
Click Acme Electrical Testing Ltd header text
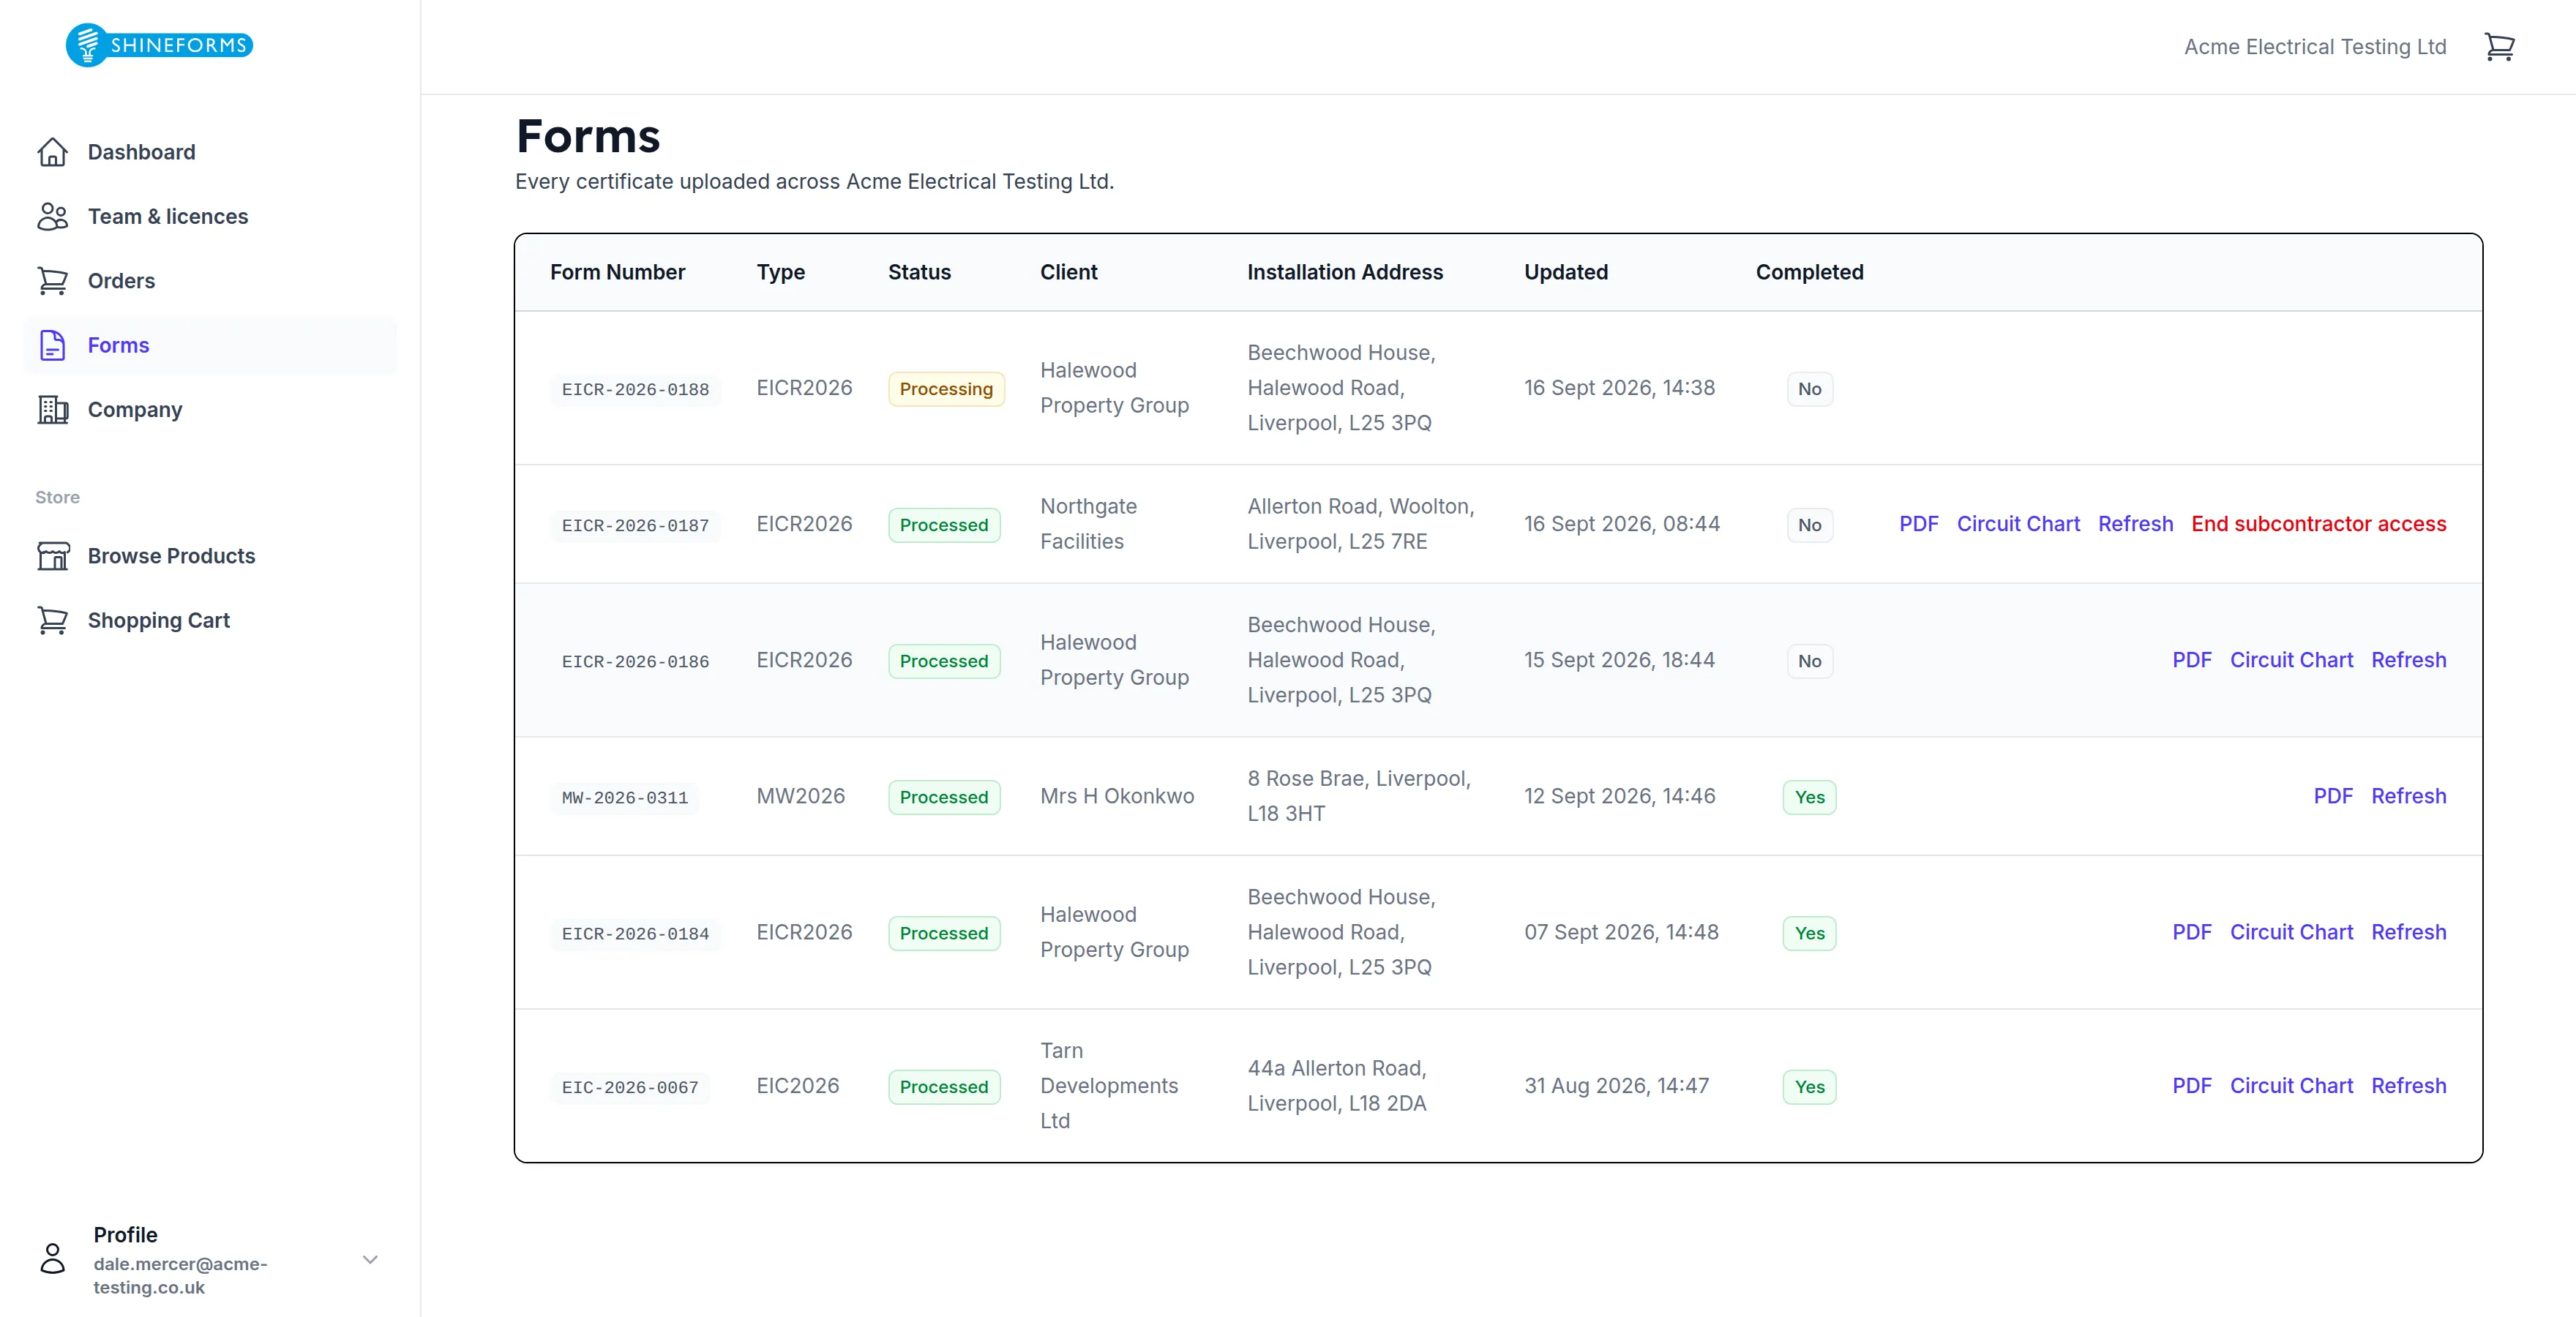point(2315,47)
